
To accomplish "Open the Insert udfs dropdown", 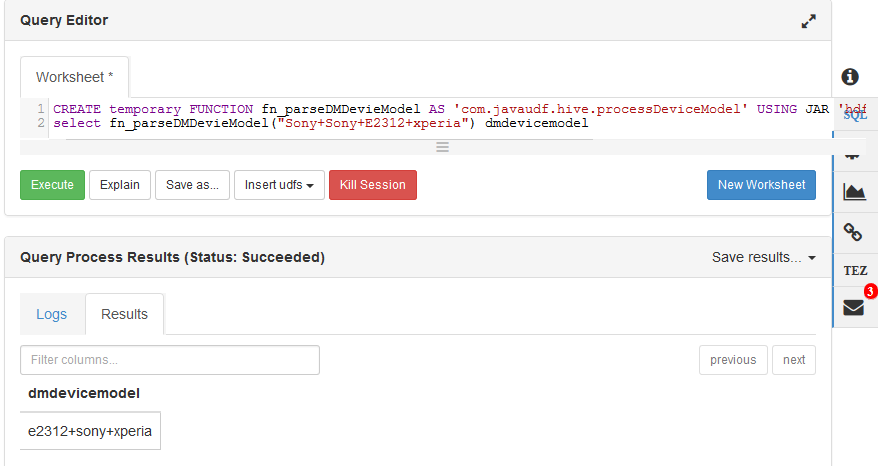I will coord(279,185).
